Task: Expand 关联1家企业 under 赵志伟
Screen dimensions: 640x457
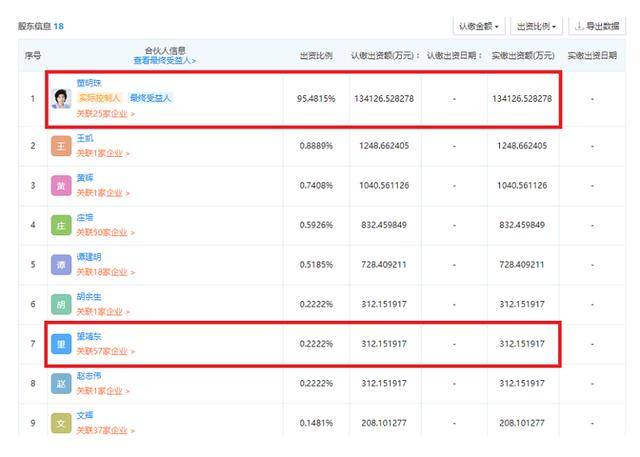Action: tap(103, 391)
